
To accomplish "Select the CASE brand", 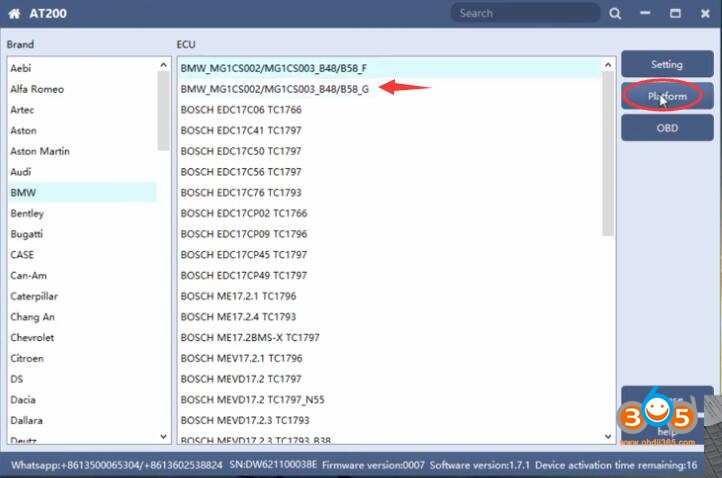I will tap(82, 255).
